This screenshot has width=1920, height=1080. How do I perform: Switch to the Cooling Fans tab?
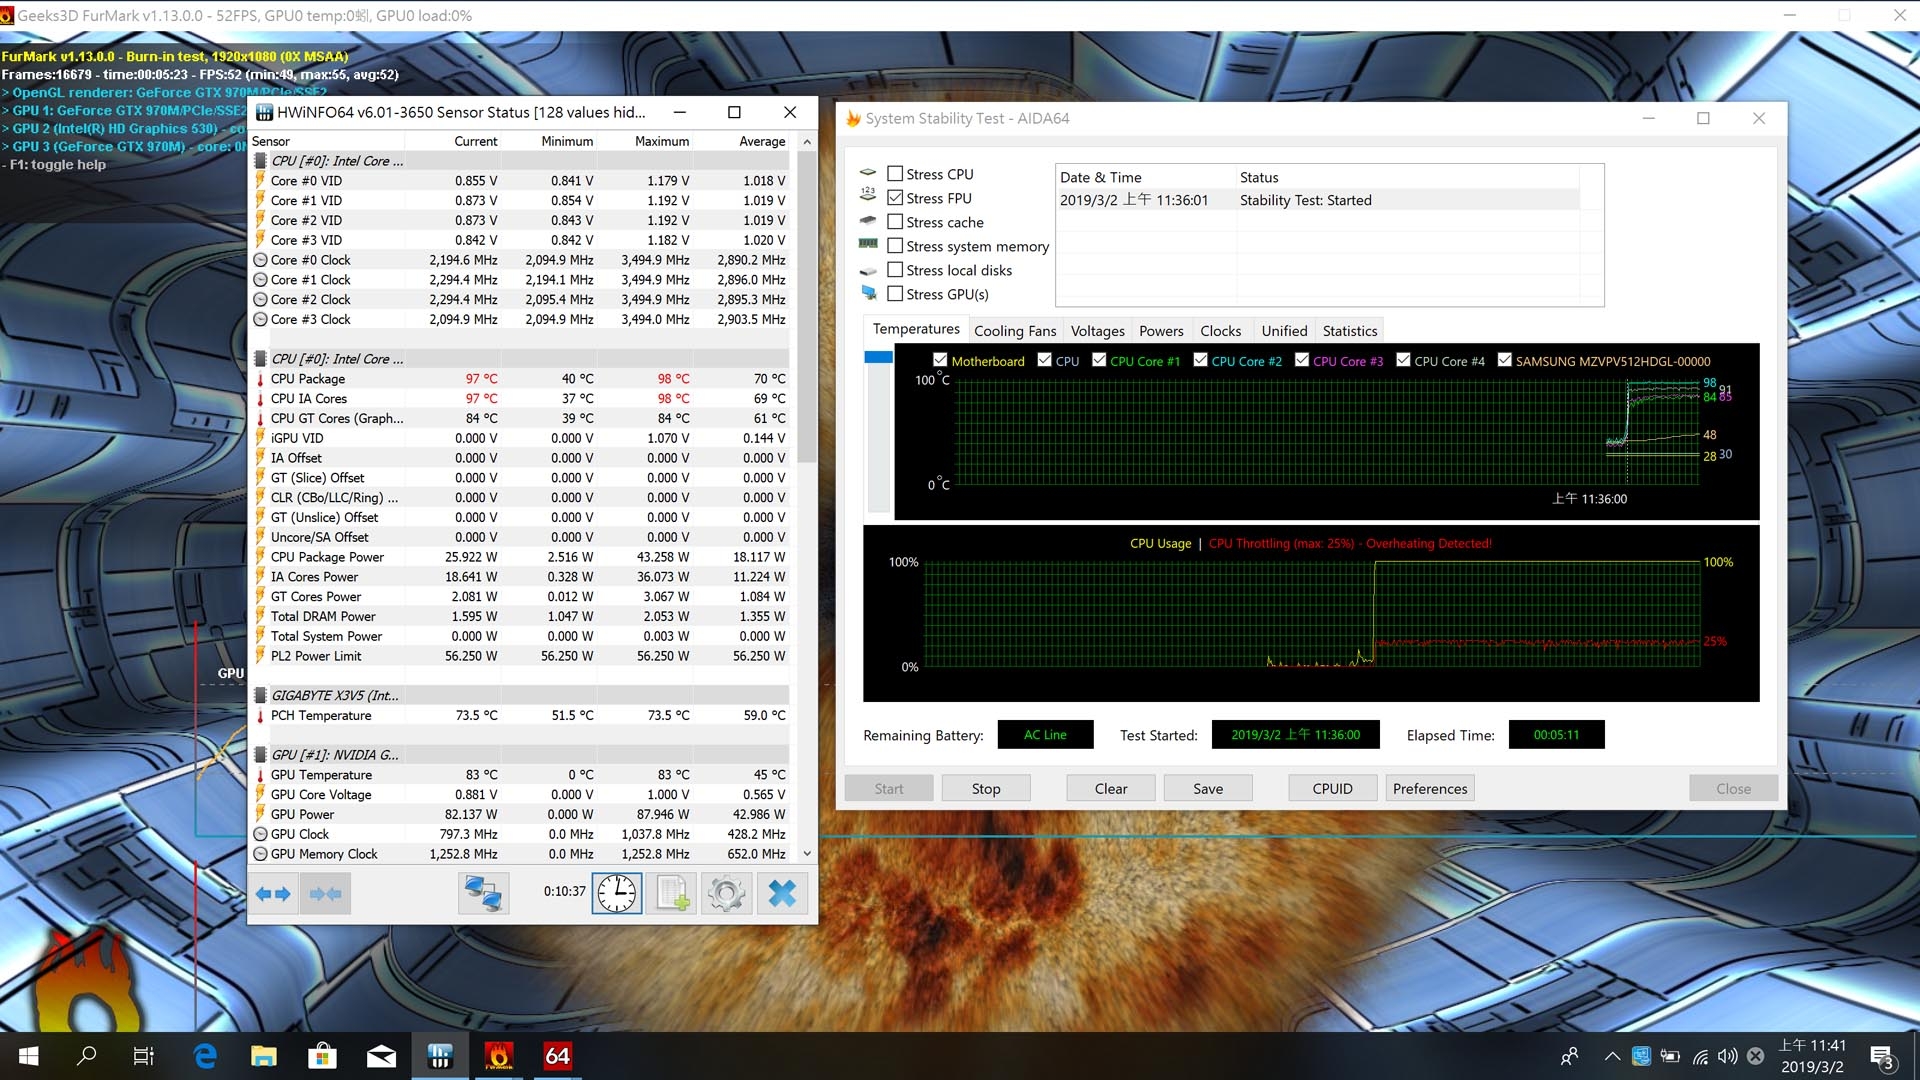1014,331
